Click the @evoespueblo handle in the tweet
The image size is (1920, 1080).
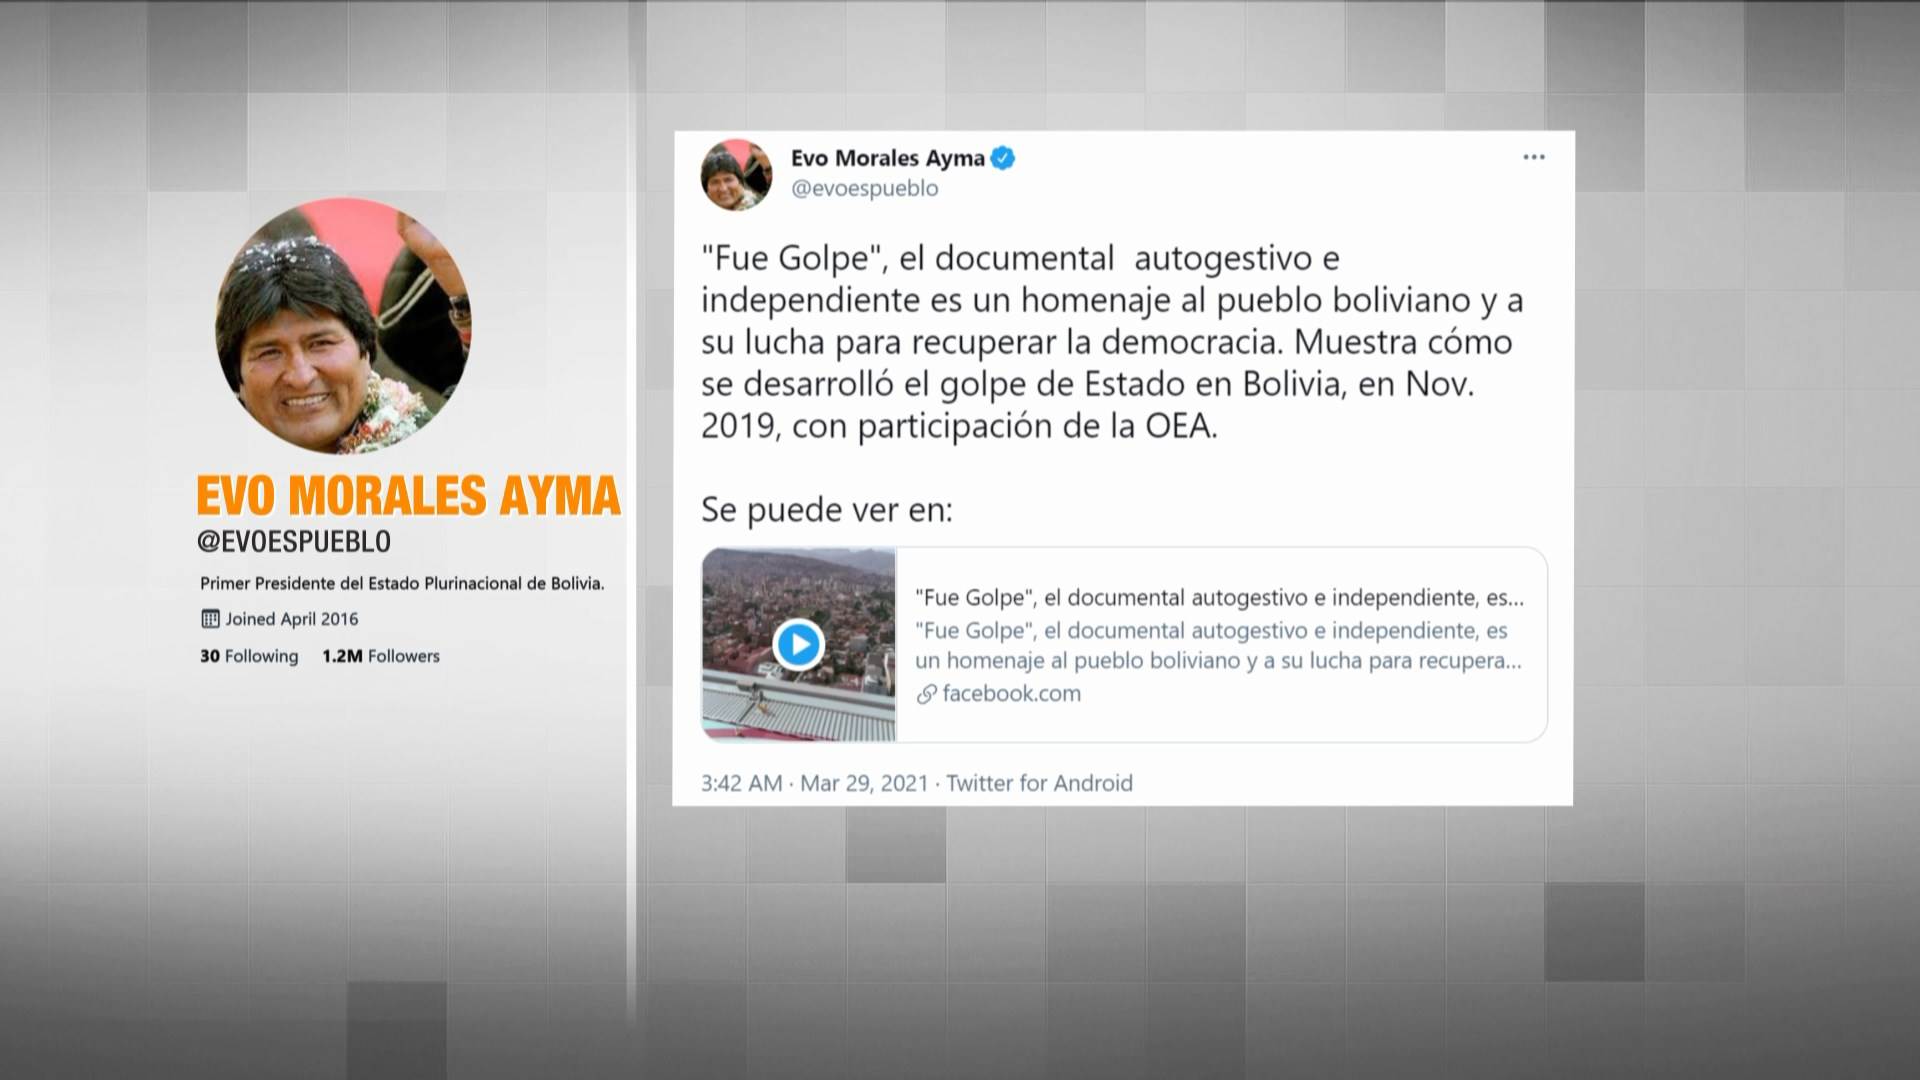pyautogui.click(x=864, y=189)
